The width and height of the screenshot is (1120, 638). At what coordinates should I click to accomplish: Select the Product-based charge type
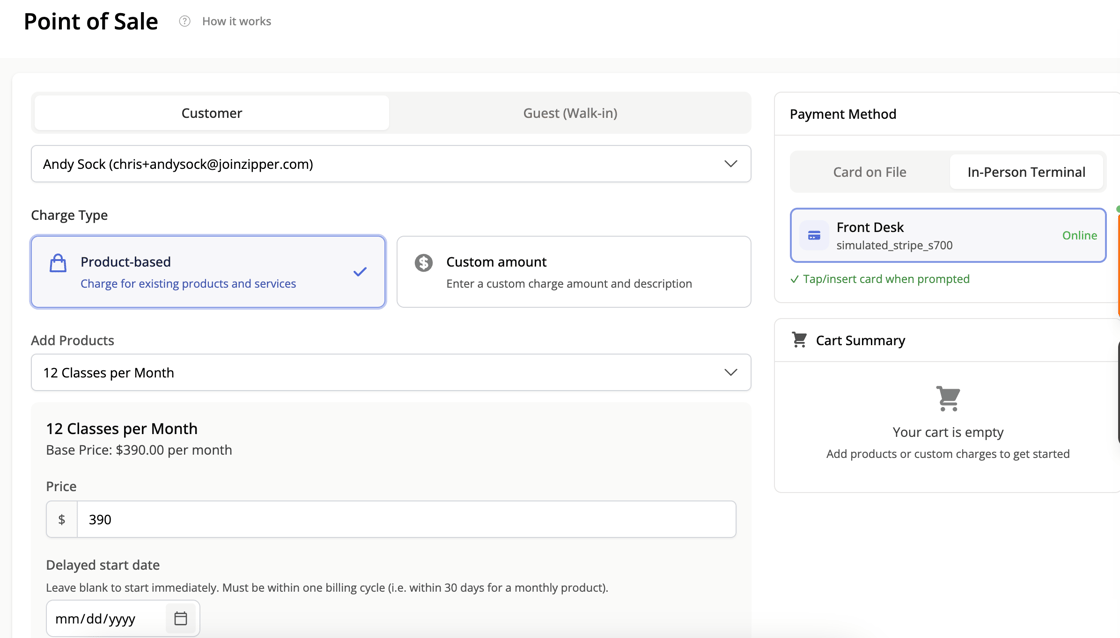pyautogui.click(x=208, y=272)
